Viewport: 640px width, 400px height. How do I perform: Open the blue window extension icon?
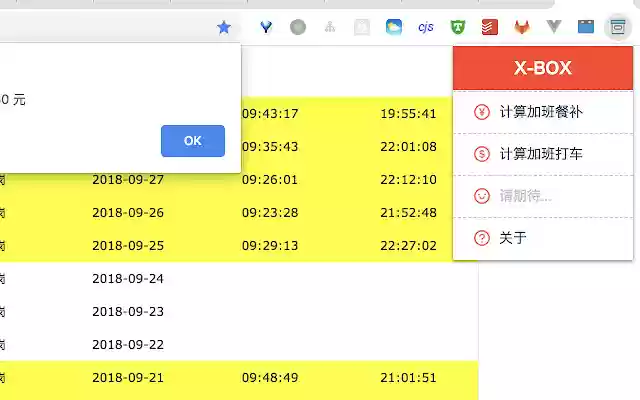[x=586, y=27]
